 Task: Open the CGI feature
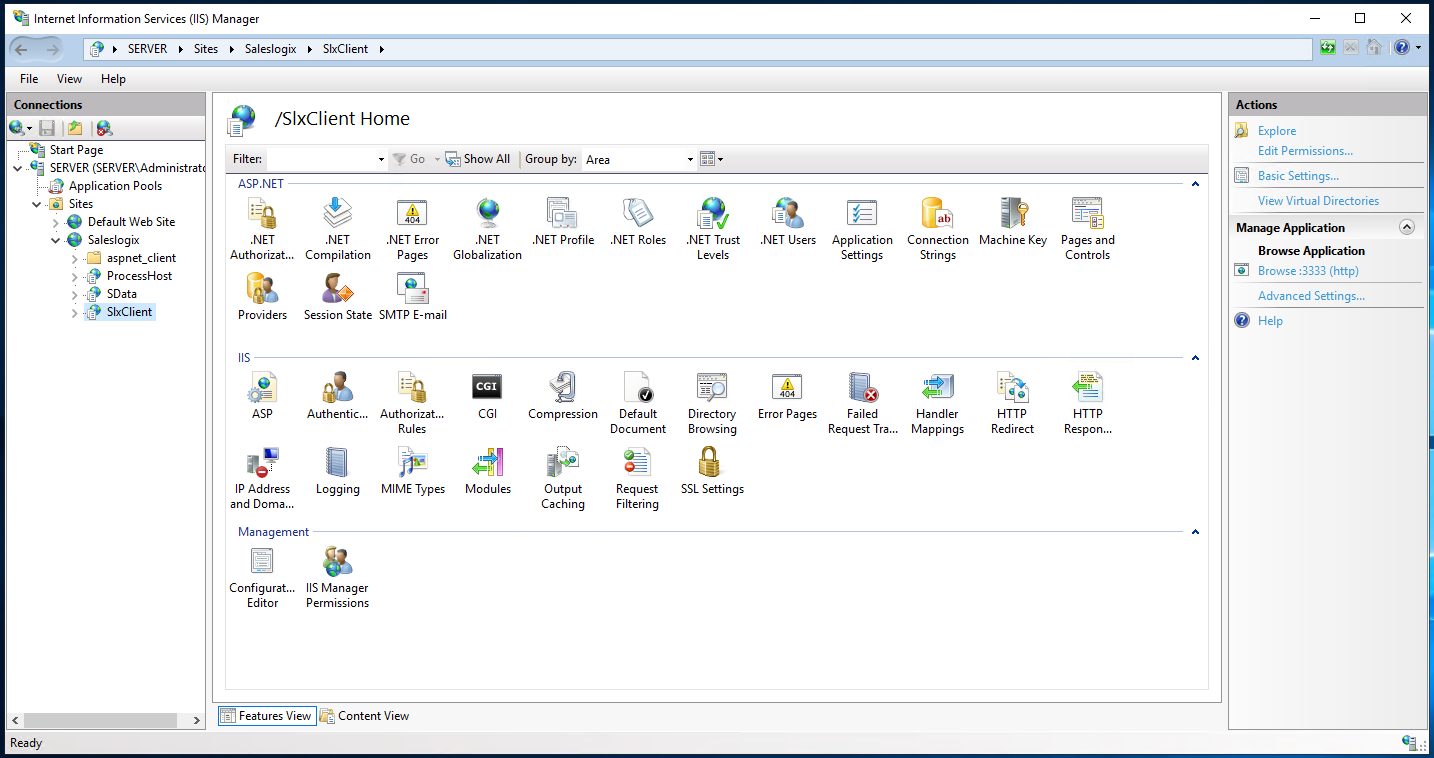click(487, 396)
